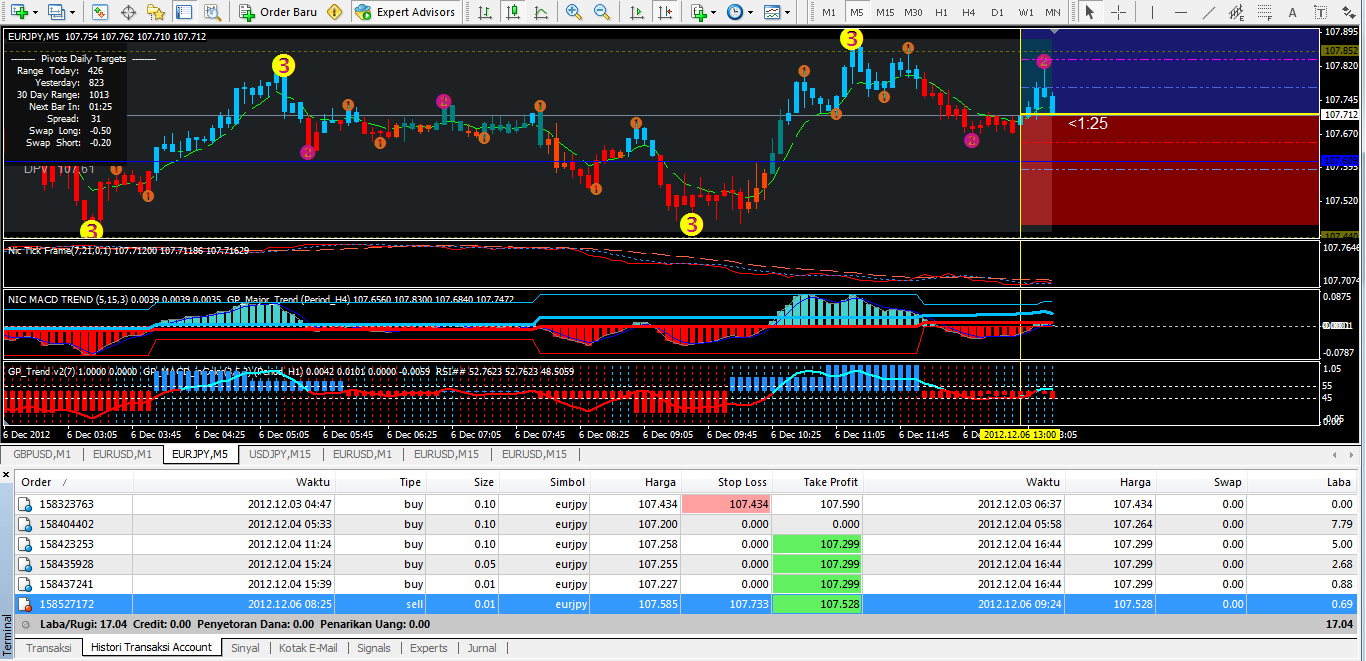Toggle the Expert Advisors button
The width and height of the screenshot is (1366, 661).
pyautogui.click(x=404, y=12)
